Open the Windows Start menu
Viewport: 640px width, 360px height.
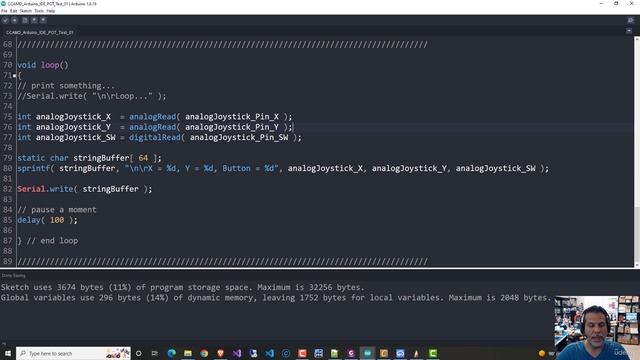coord(8,353)
